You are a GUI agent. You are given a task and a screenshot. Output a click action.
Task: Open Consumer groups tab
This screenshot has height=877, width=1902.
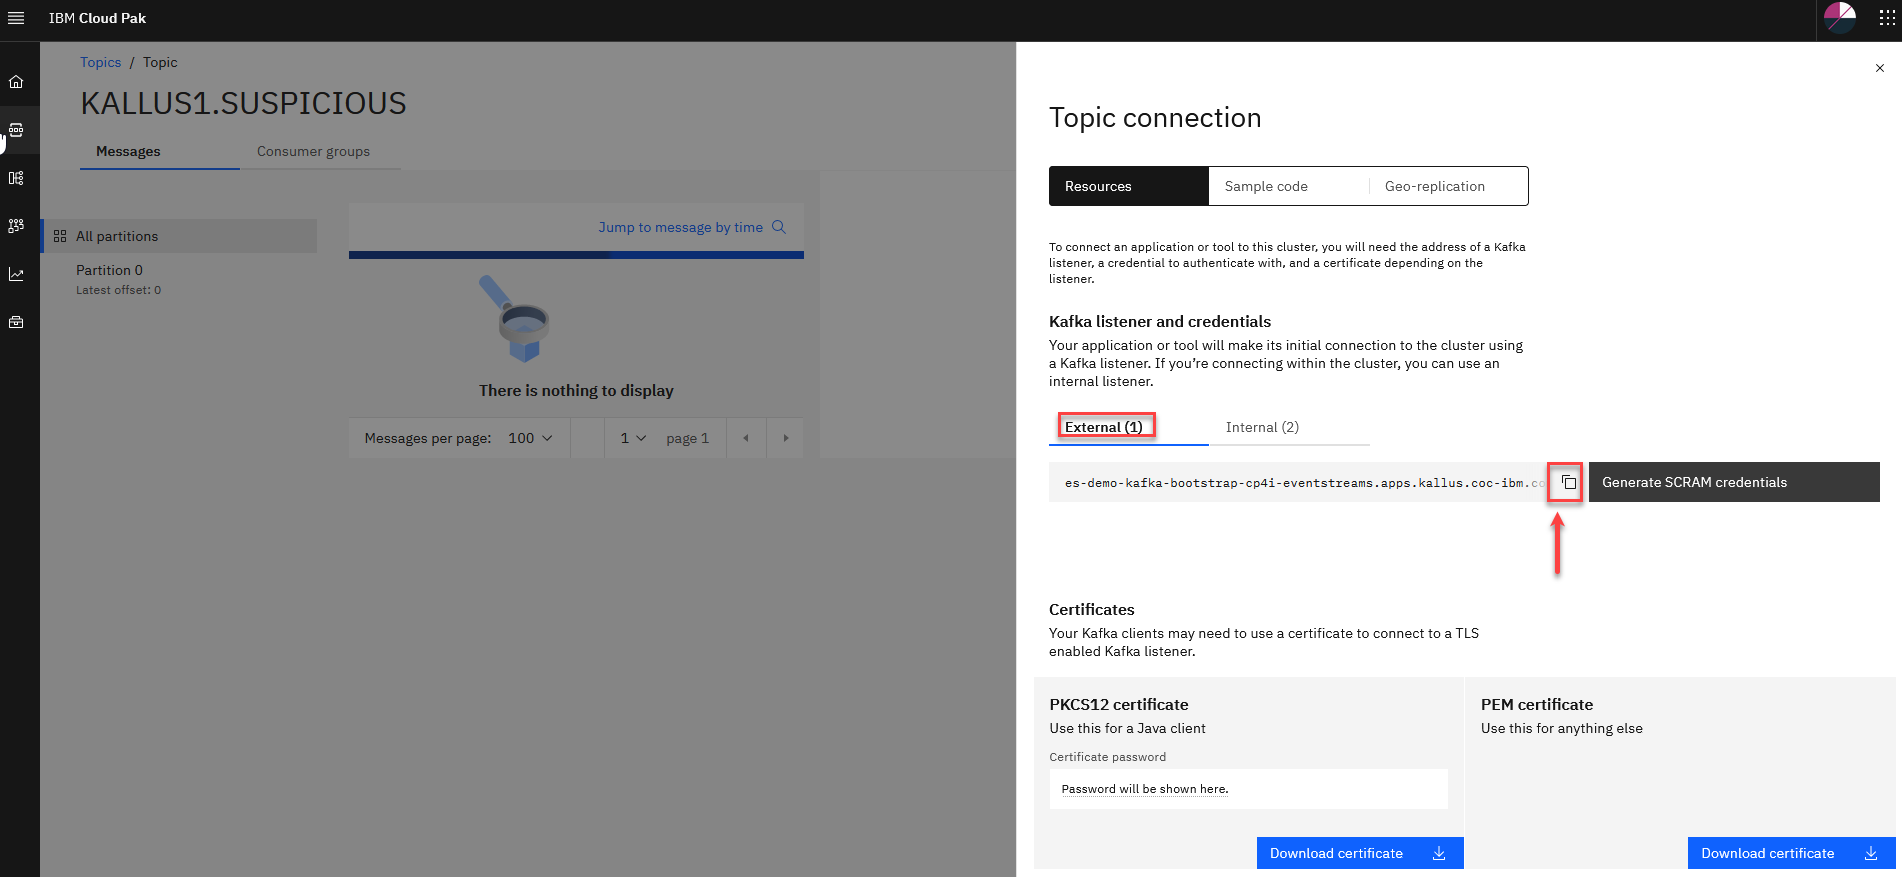click(x=313, y=151)
